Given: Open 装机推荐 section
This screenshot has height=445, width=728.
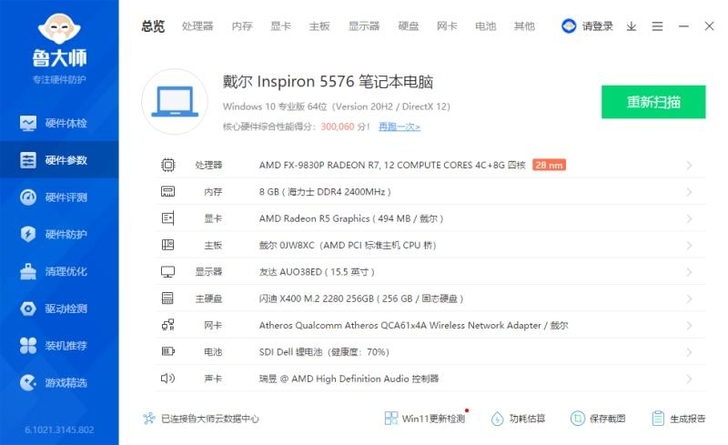Looking at the screenshot, I should [59, 346].
